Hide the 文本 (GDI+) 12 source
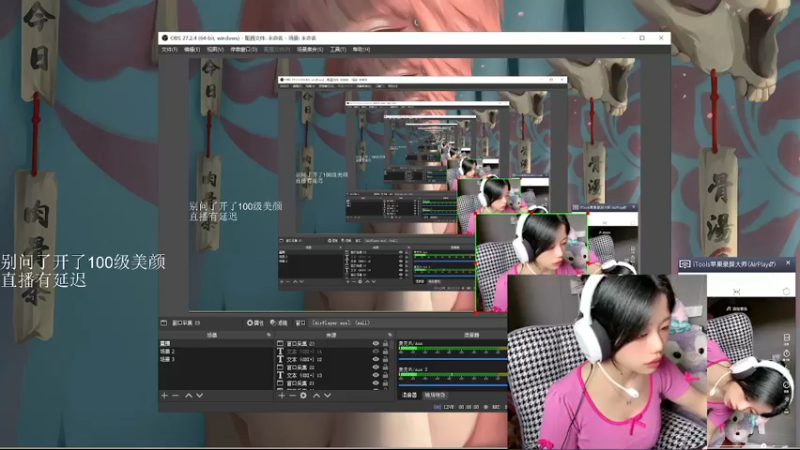800x450 pixels. point(376,359)
